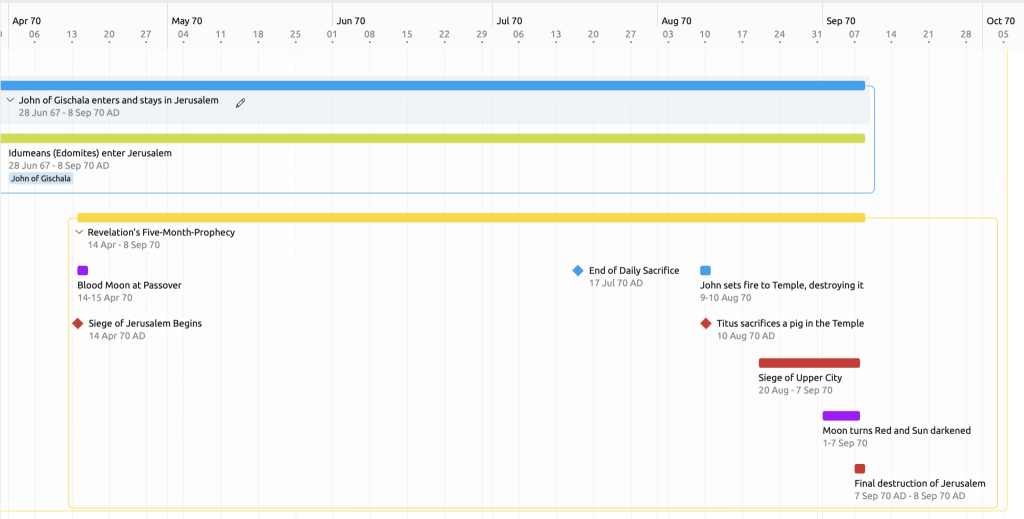The image size is (1024, 519).
Task: Click the red diamond for Siege of Jerusalem Begins
Action: (x=78, y=323)
